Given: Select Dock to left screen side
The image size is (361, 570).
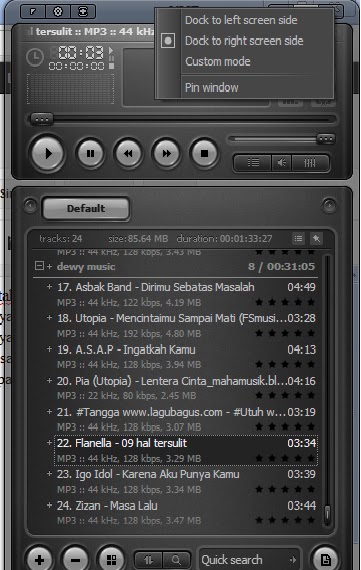Looking at the screenshot, I should tap(241, 20).
